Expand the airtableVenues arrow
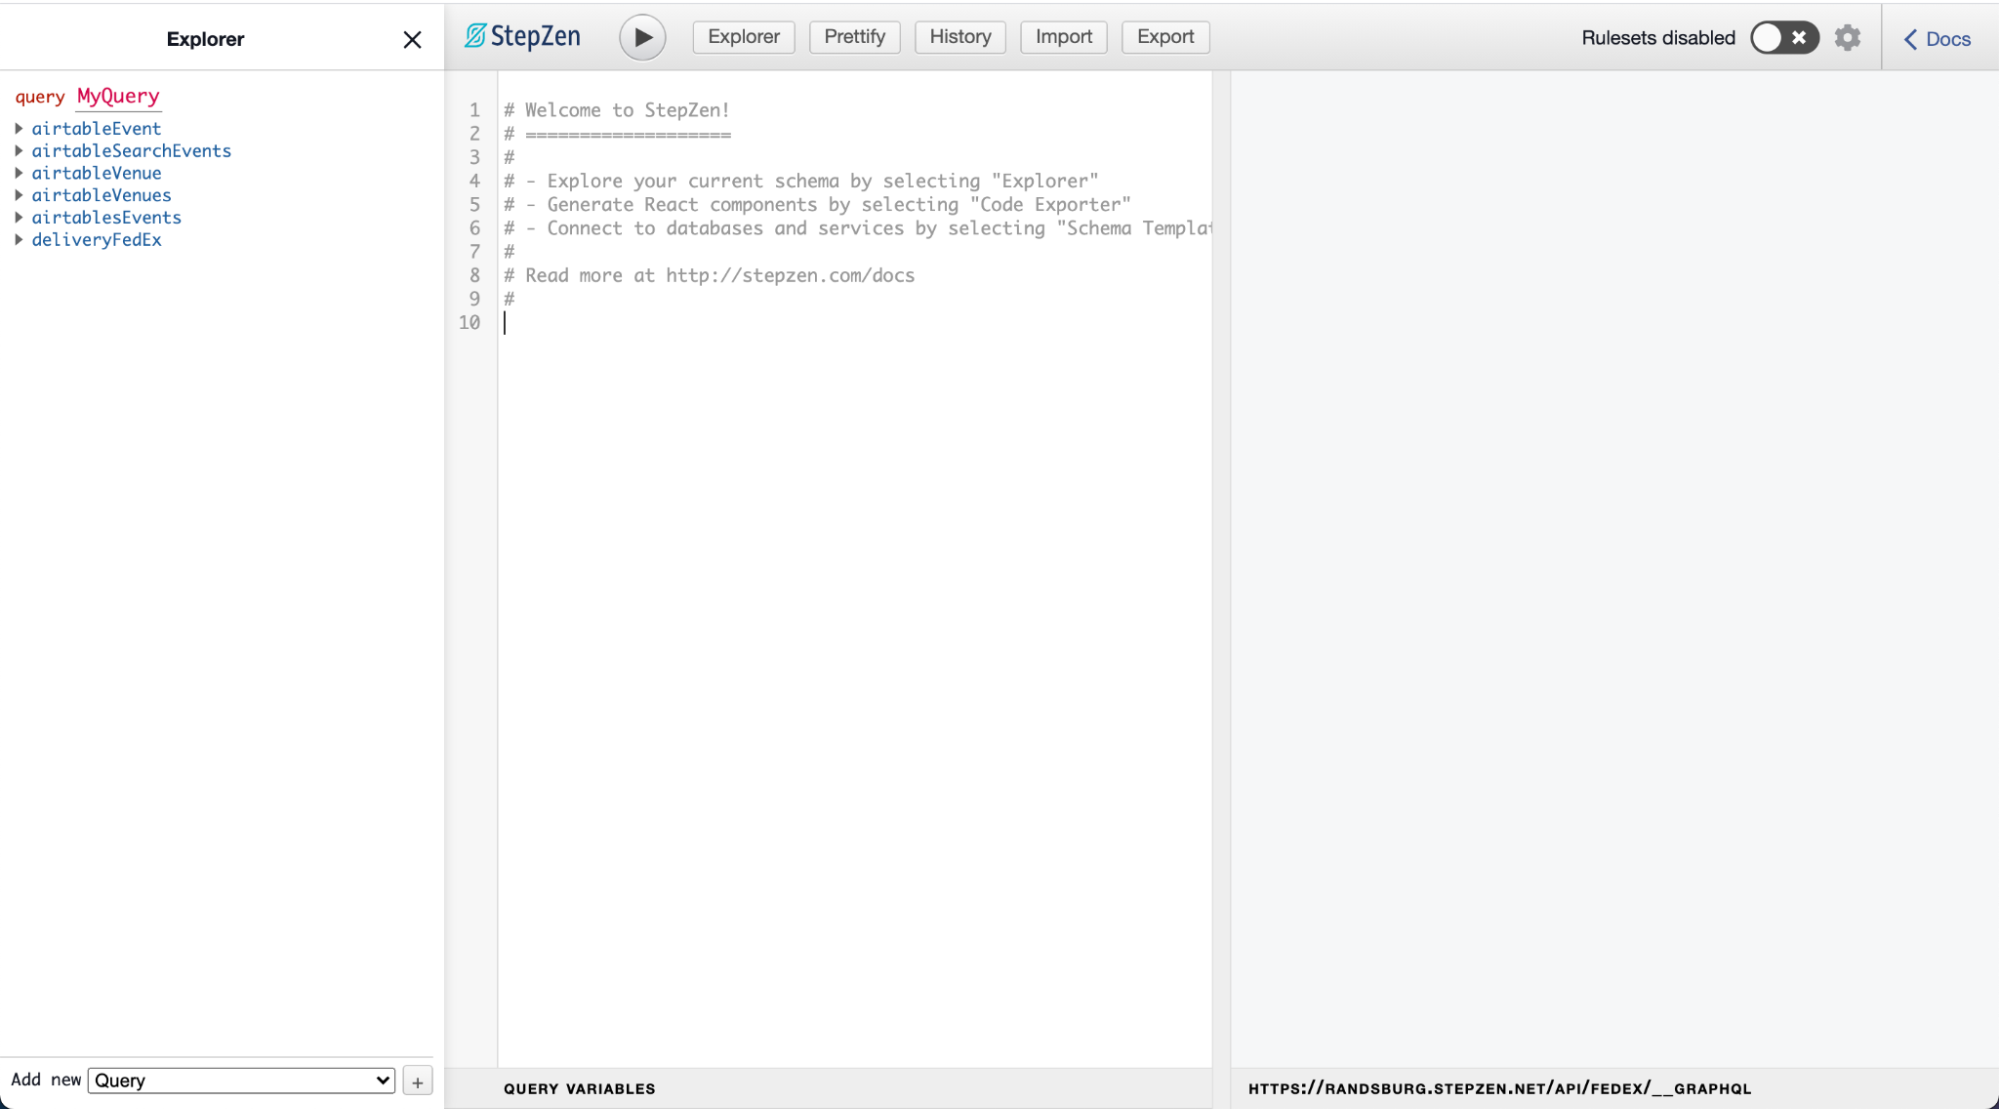The width and height of the screenshot is (1999, 1109). (18, 195)
